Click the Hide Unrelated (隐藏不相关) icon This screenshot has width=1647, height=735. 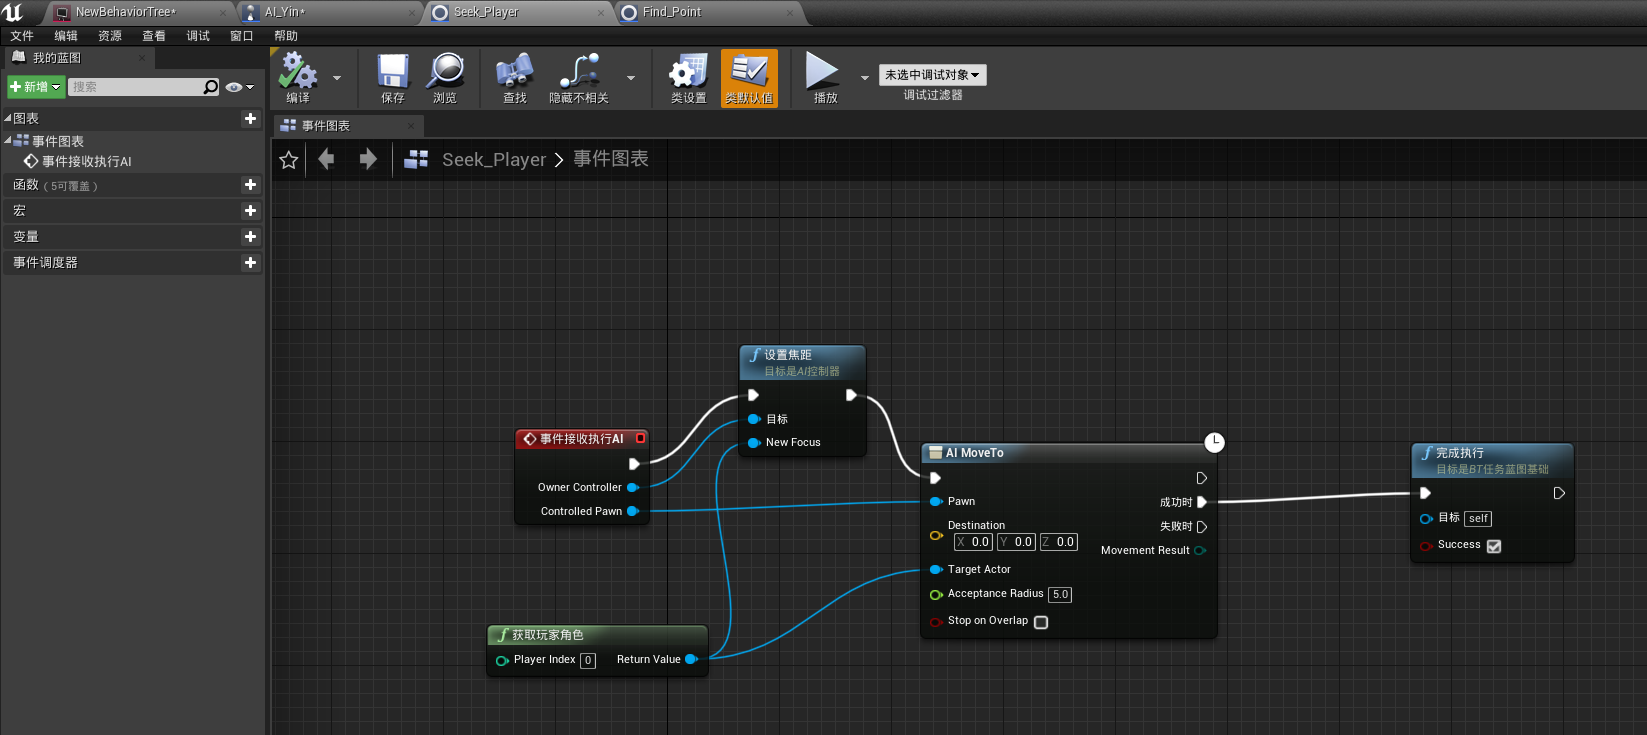pyautogui.click(x=578, y=78)
